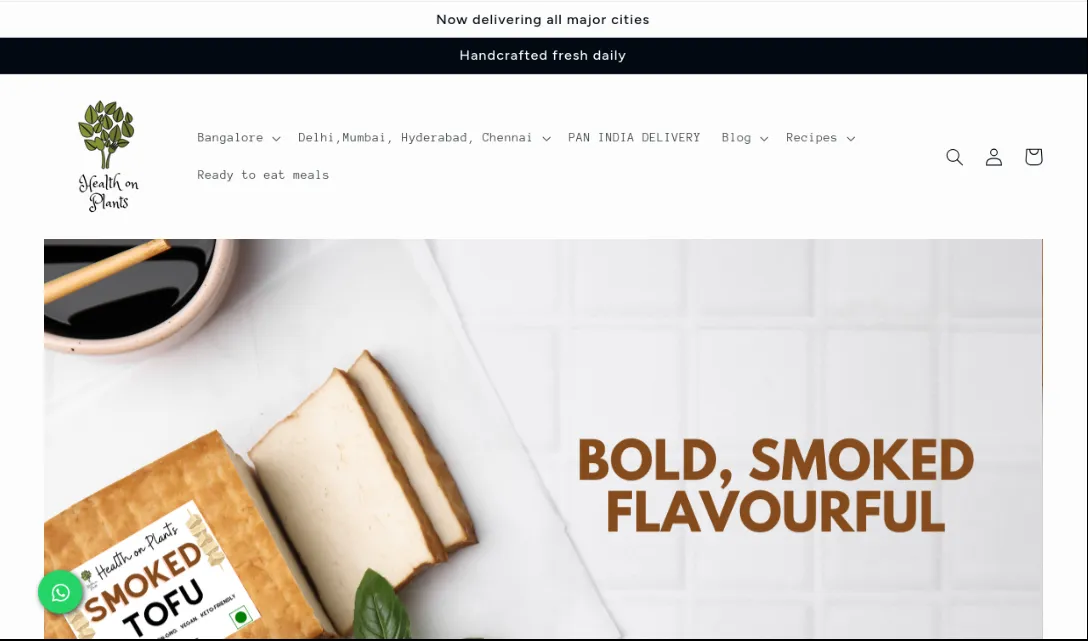Screen dimensions: 1088x641
Task: Expand the Bangalore dropdown menu
Action: pos(239,137)
